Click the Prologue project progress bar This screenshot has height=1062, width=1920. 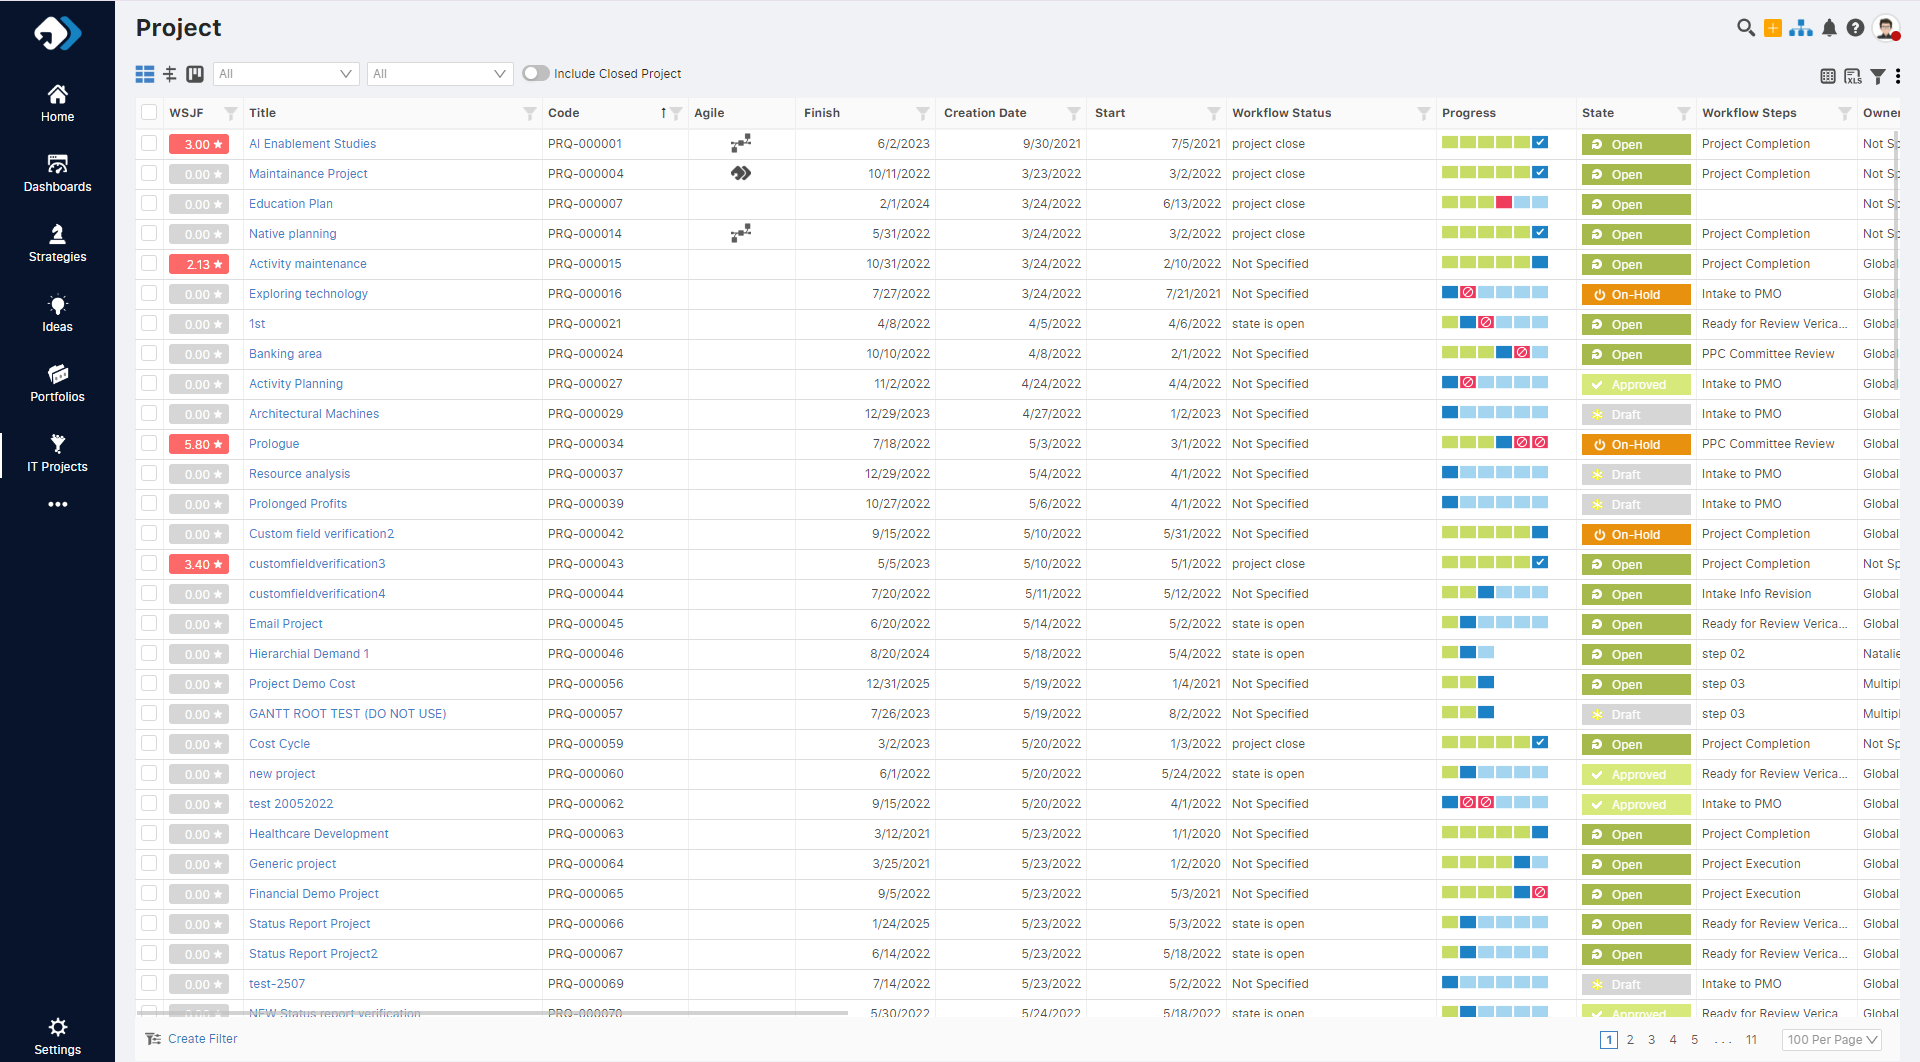tap(1494, 443)
